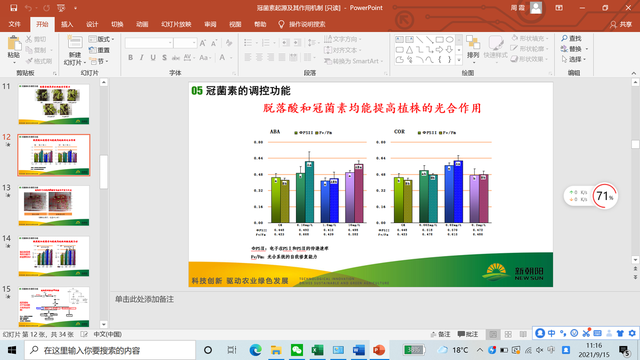Select slide 11 thumbnail

53,104
